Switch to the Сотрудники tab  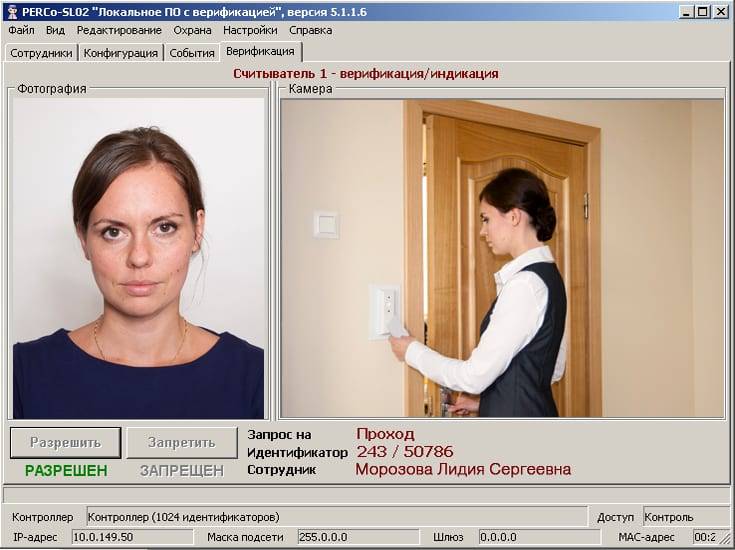(41, 53)
